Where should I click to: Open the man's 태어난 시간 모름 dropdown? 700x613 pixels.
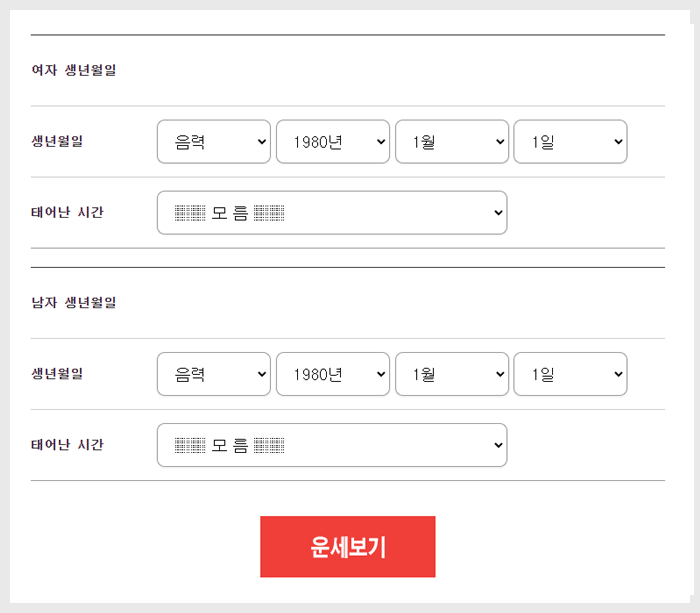[332, 445]
